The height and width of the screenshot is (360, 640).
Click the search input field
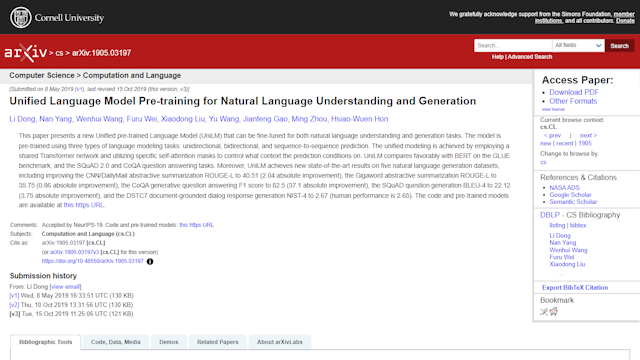[x=513, y=45]
